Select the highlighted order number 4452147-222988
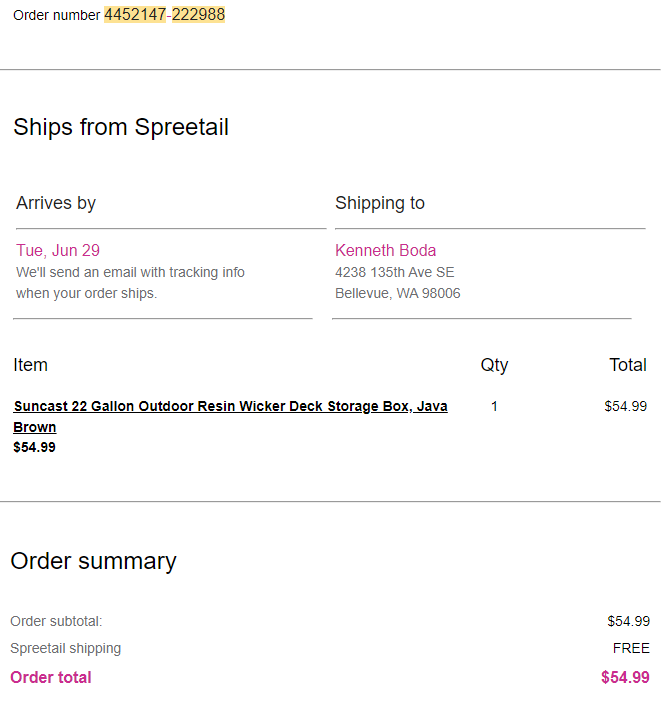The width and height of the screenshot is (666, 711). tap(165, 15)
